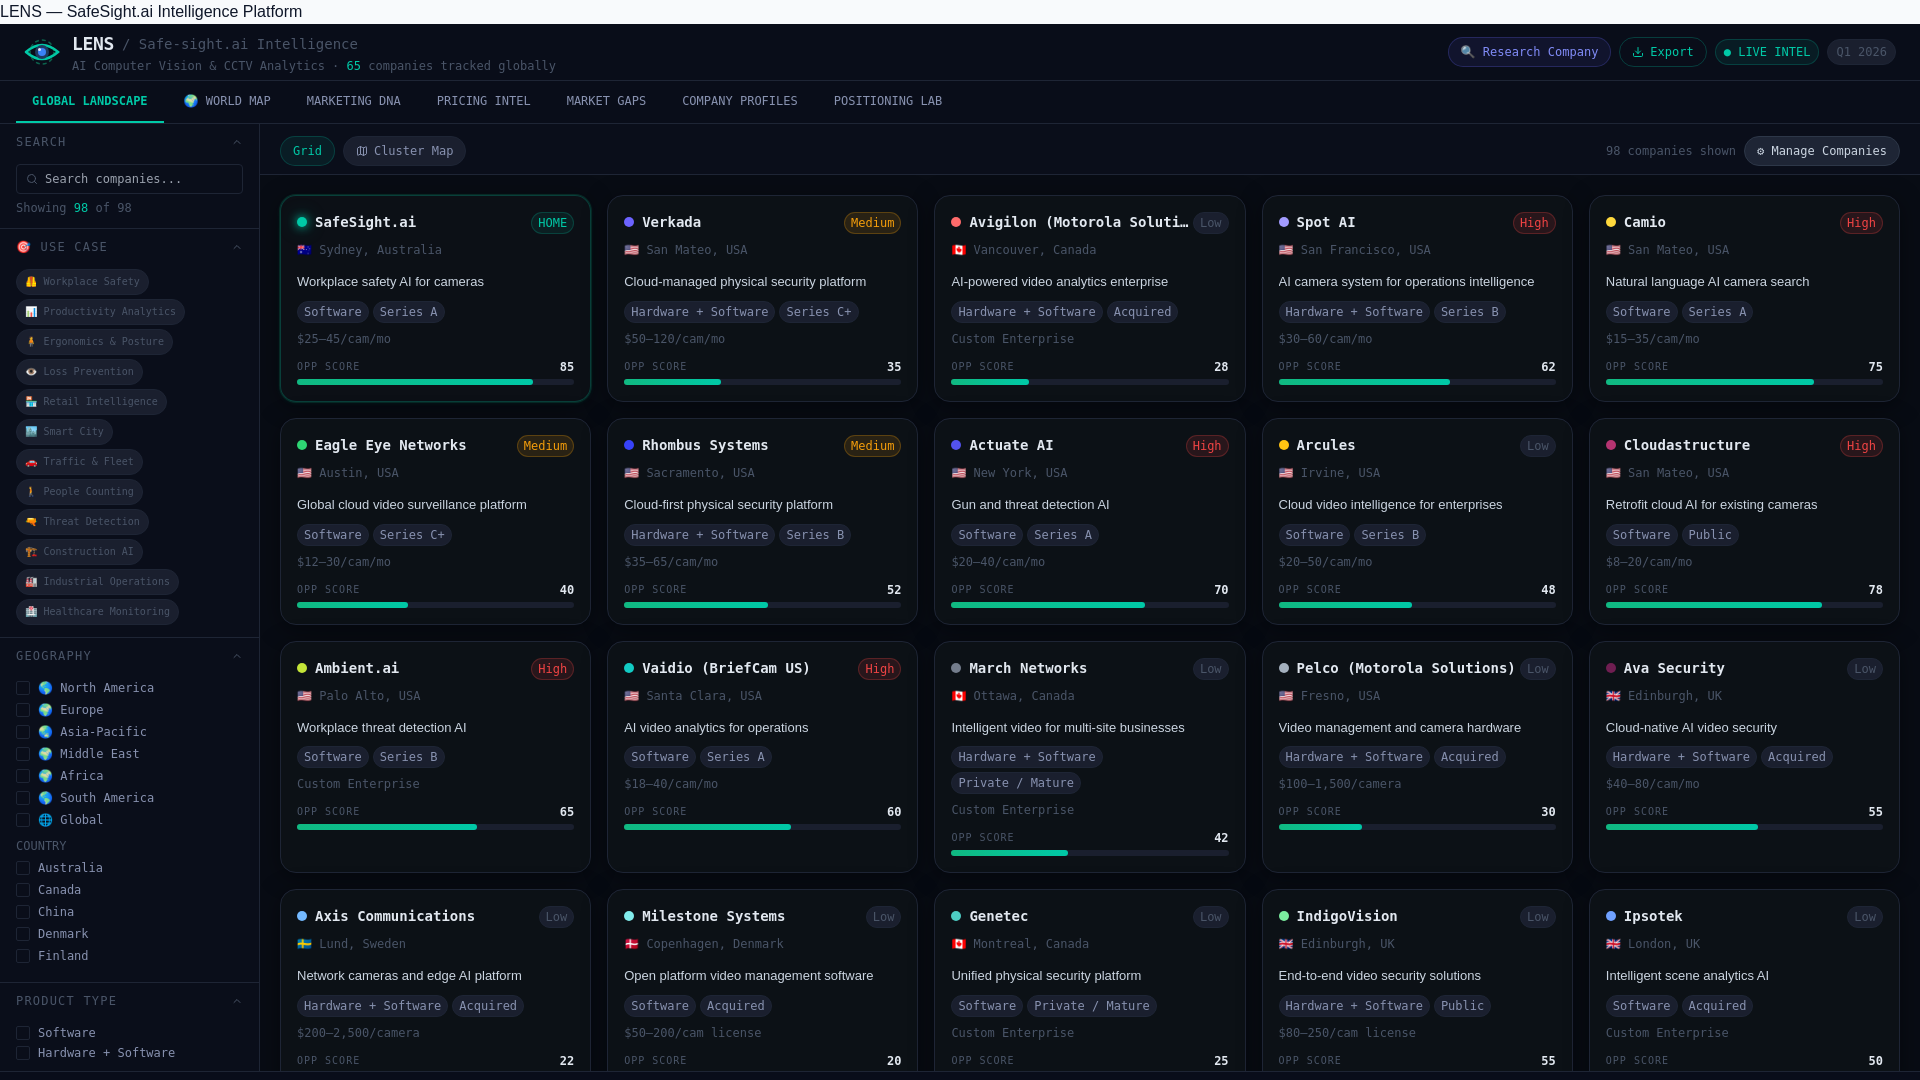Enable the Australia country checkbox
Viewport: 1920px width, 1080px height.
coord(23,868)
